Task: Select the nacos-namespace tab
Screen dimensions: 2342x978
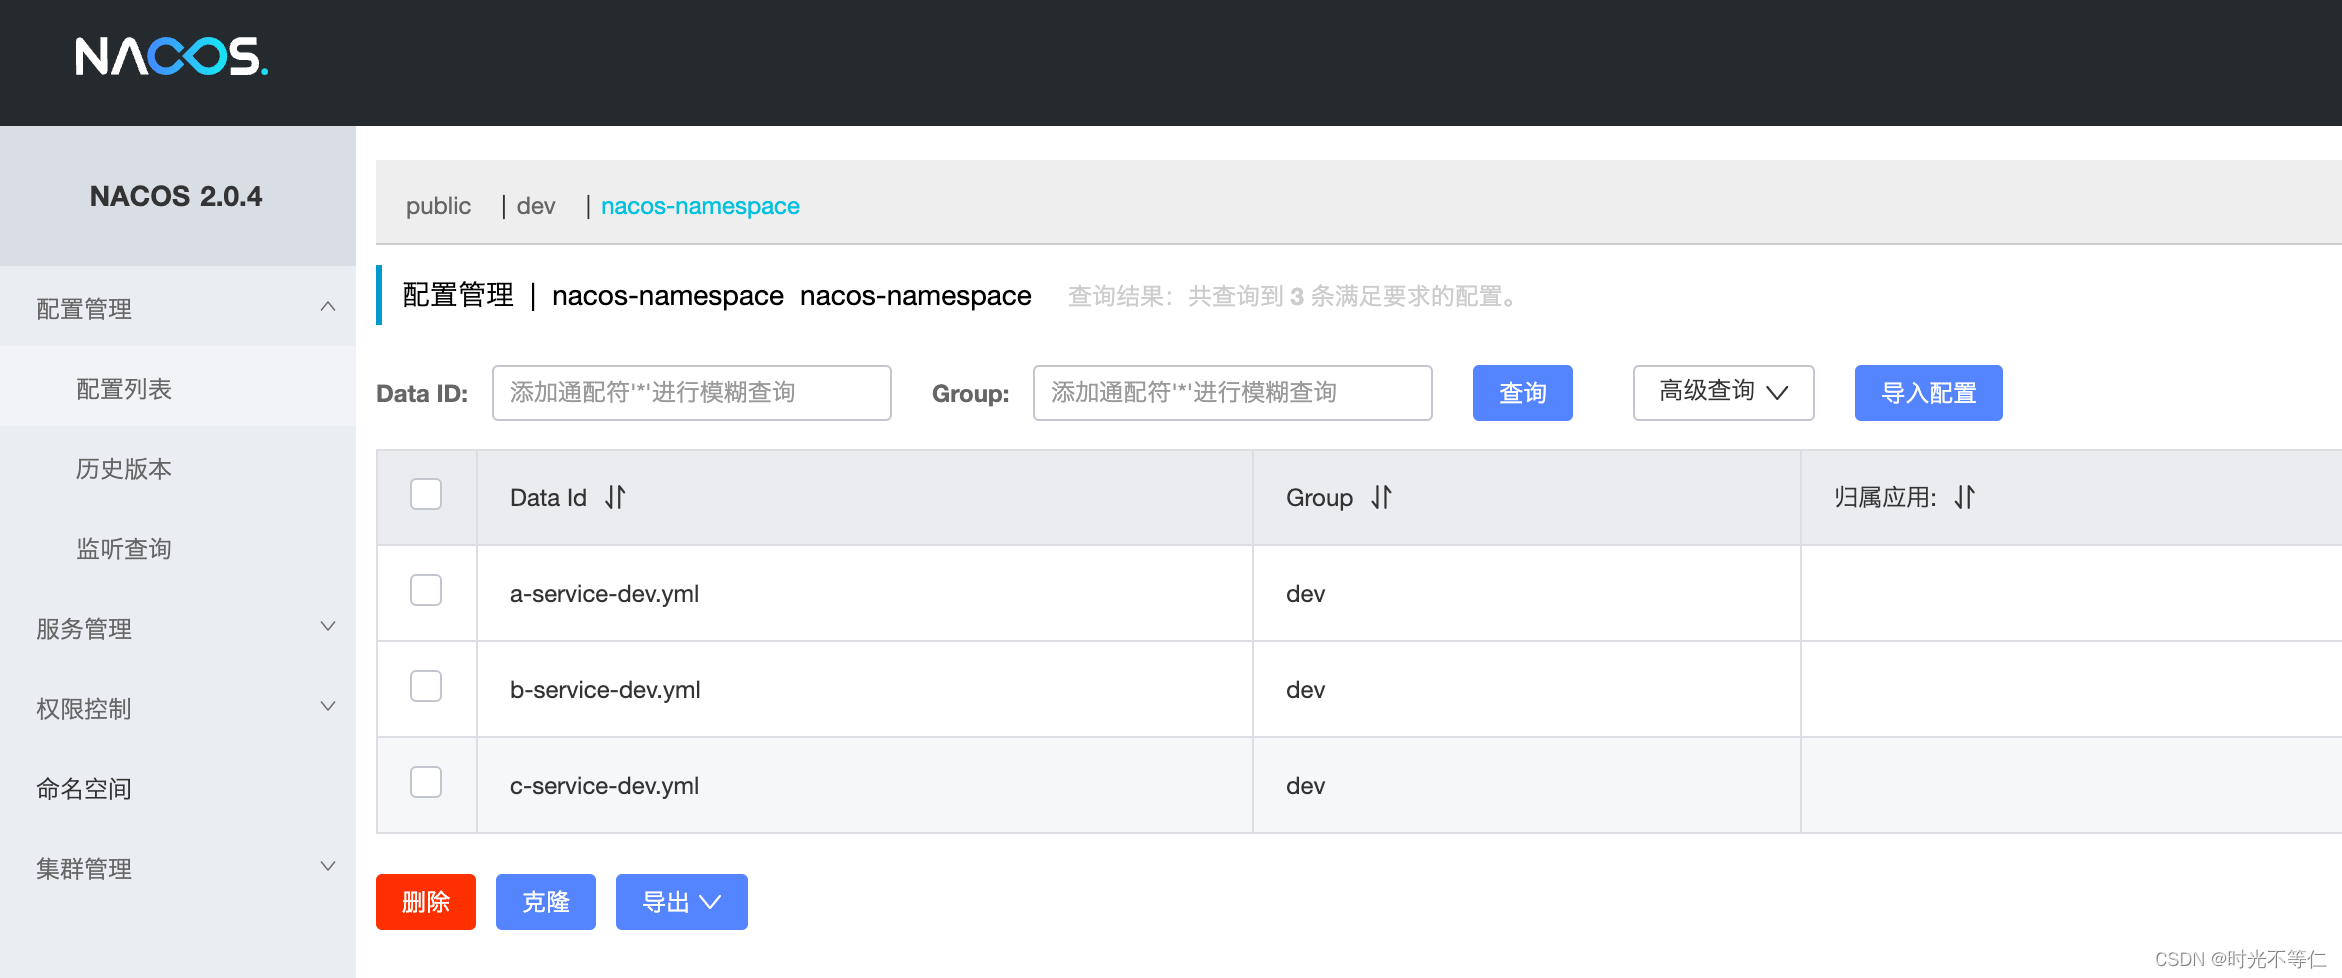Action: coord(700,206)
